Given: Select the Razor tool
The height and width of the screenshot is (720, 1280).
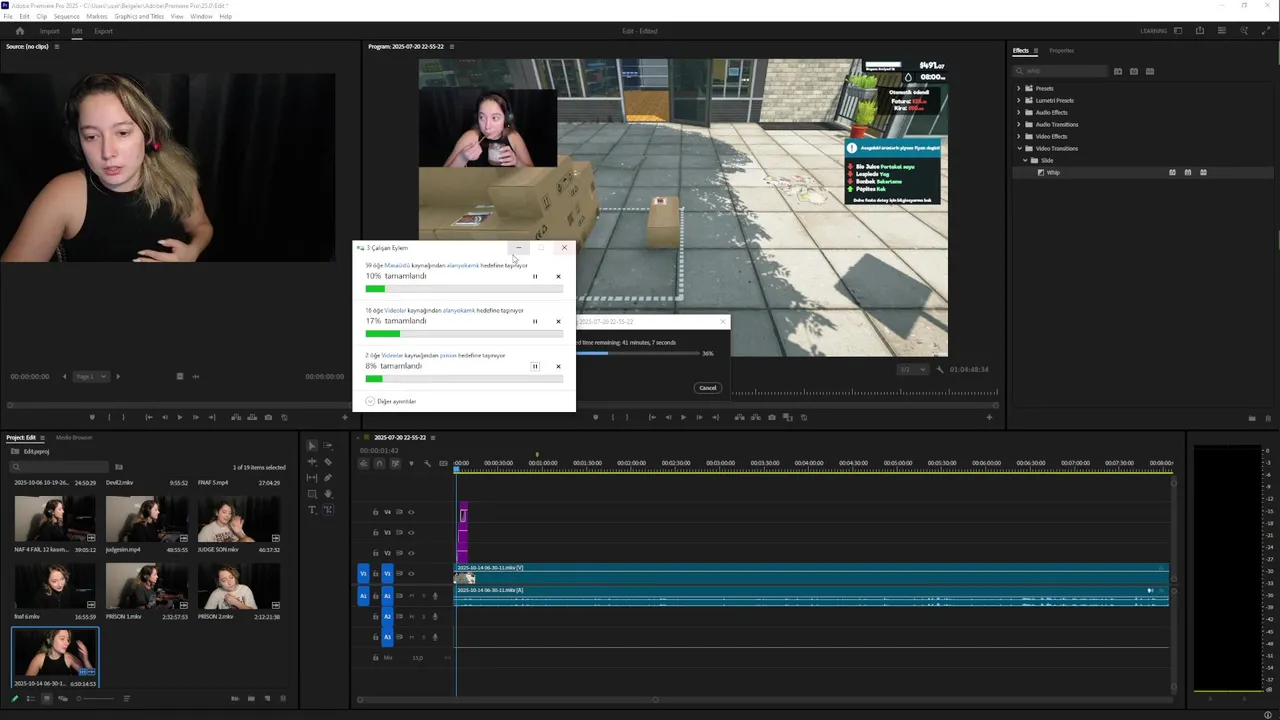Looking at the screenshot, I should coord(328,462).
